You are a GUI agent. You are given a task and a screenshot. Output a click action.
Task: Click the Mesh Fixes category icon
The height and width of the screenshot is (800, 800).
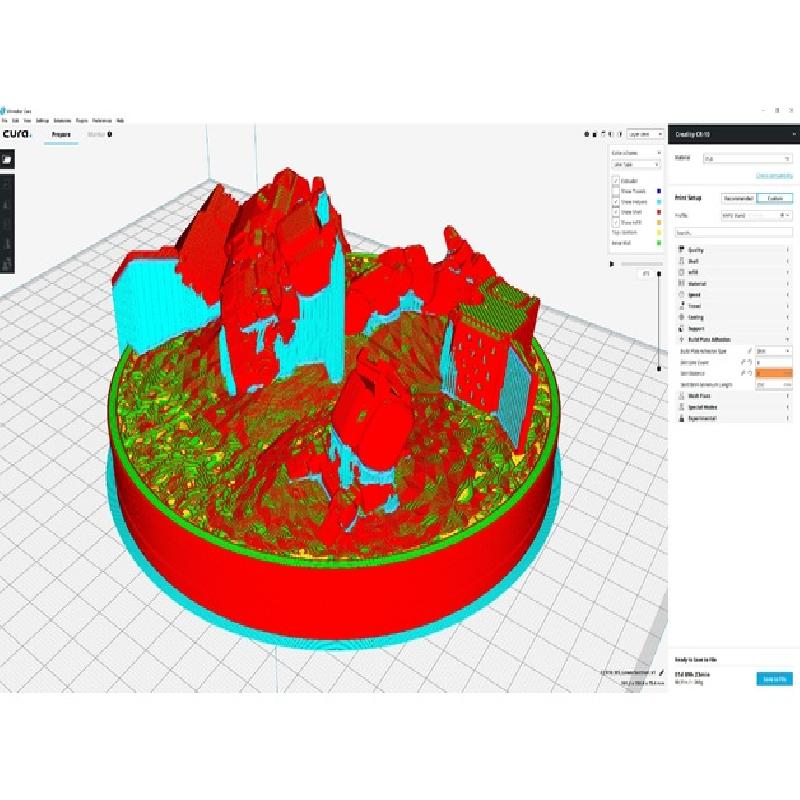681,396
